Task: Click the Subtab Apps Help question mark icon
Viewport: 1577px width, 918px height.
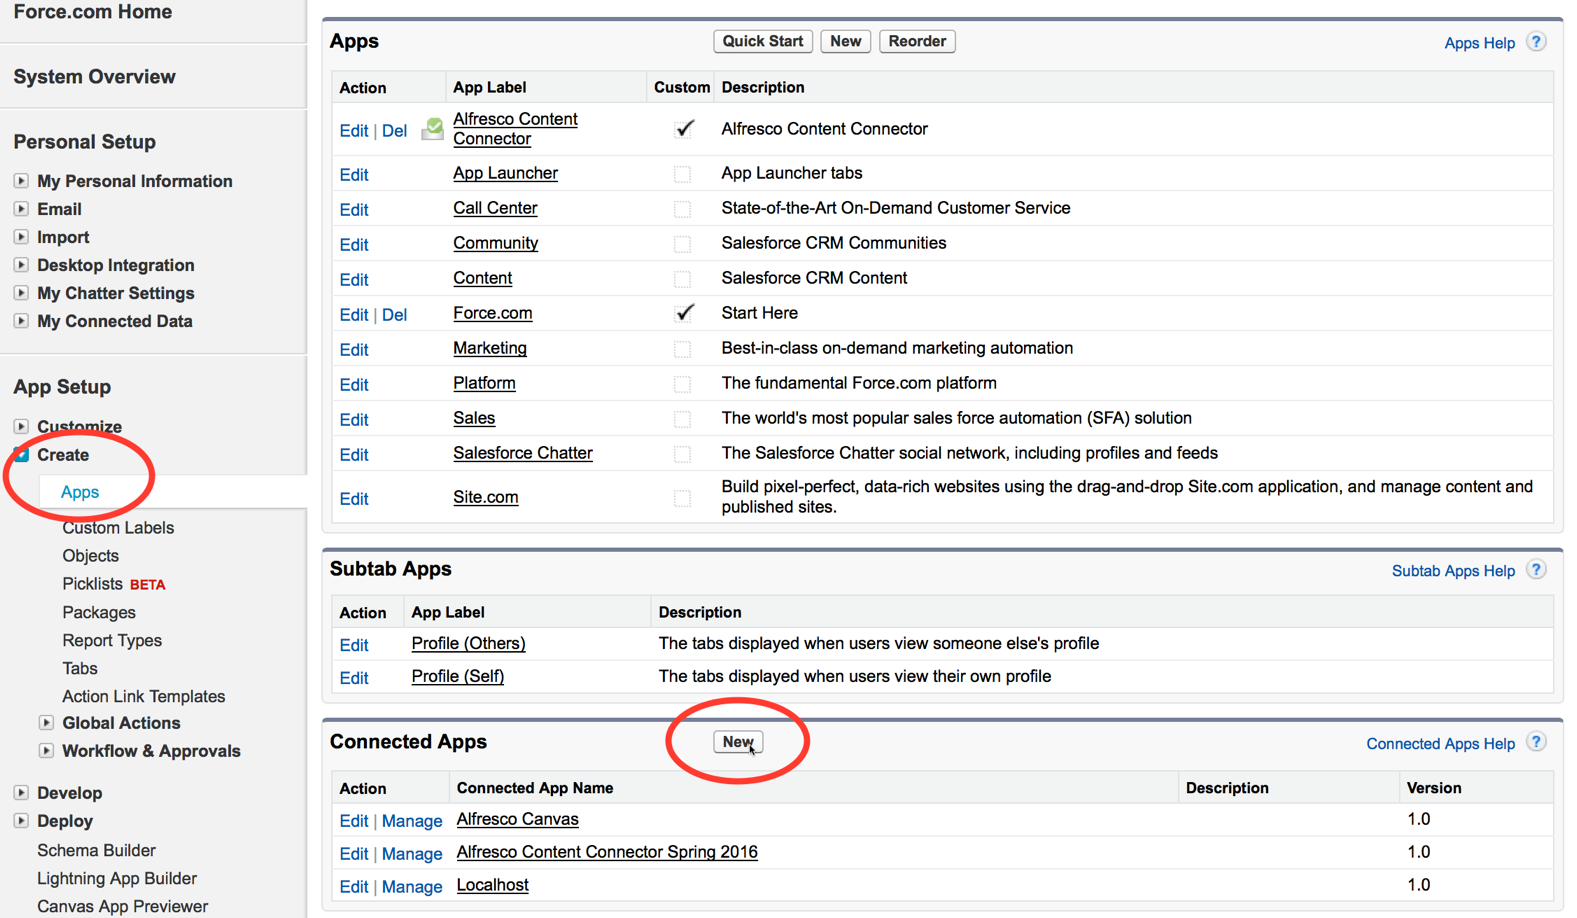Action: pos(1536,570)
